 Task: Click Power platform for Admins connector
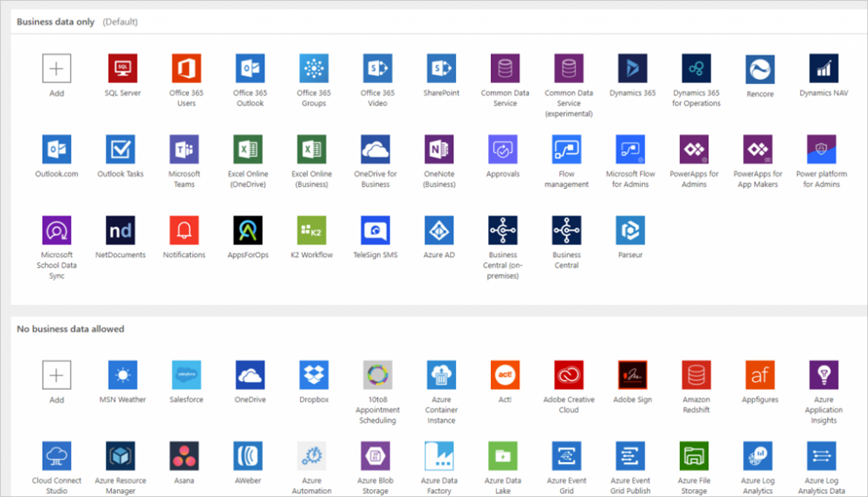click(822, 149)
